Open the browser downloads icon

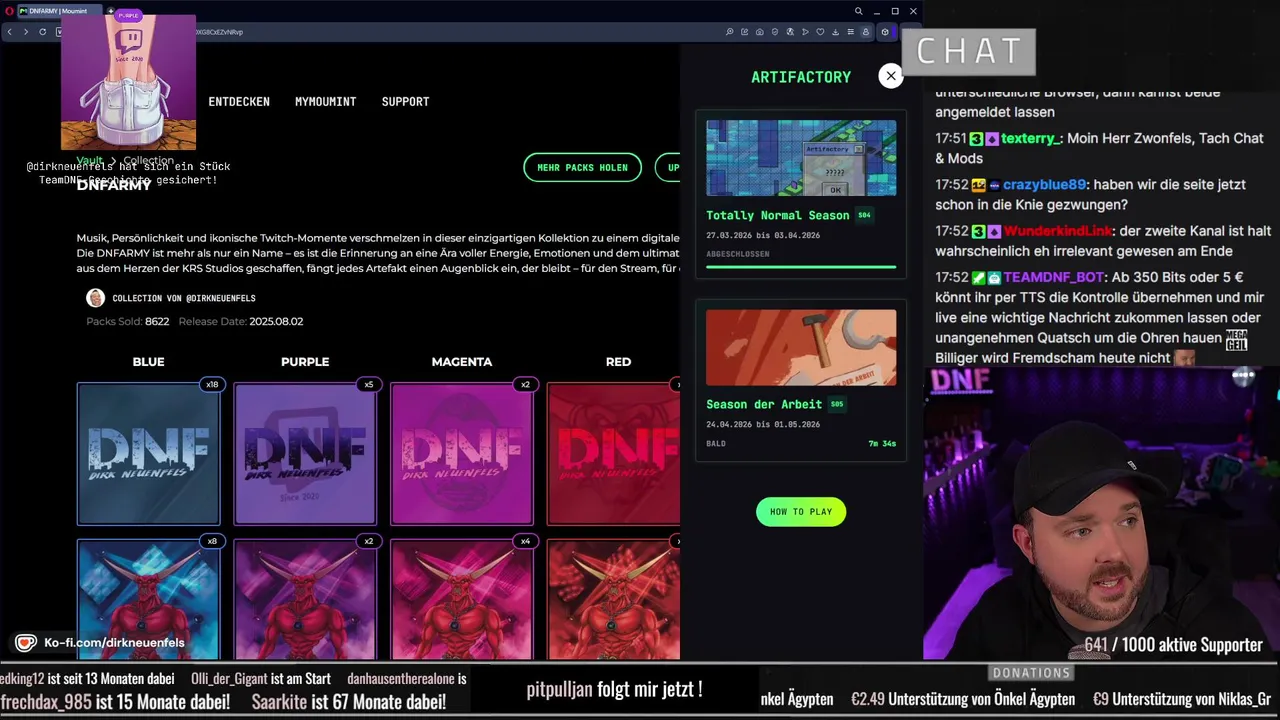[x=835, y=32]
